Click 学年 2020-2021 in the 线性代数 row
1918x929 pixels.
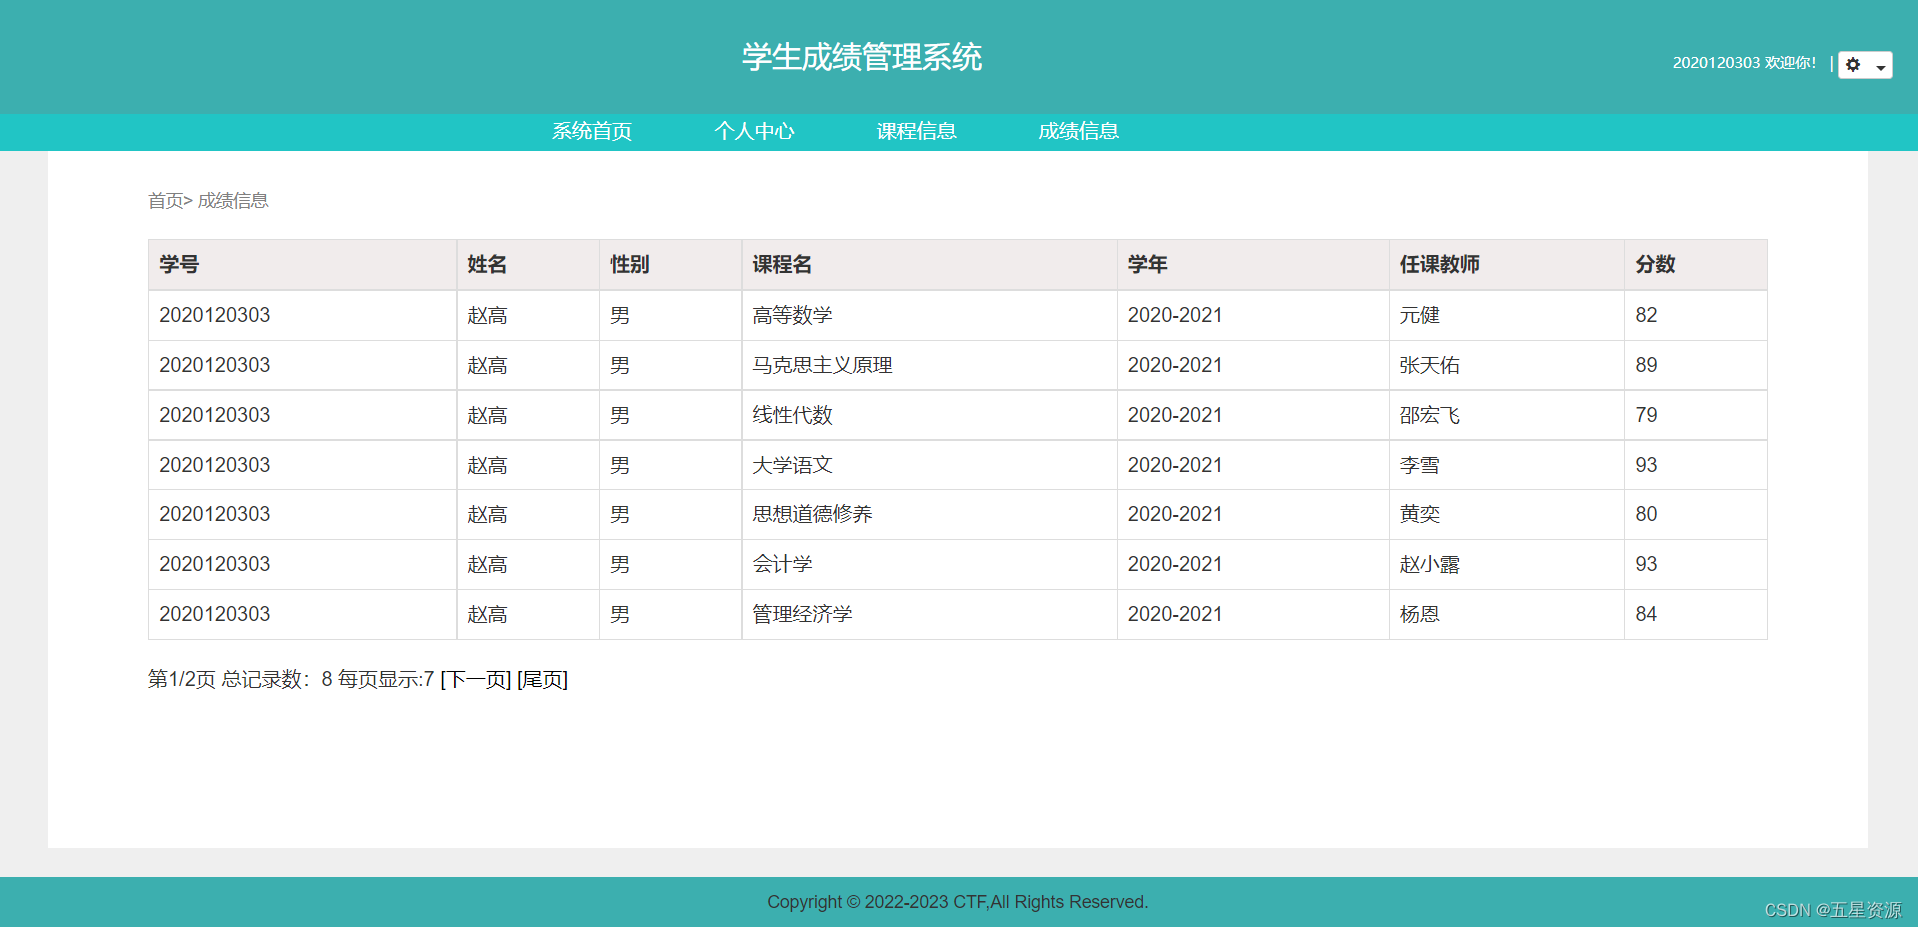click(x=1175, y=416)
